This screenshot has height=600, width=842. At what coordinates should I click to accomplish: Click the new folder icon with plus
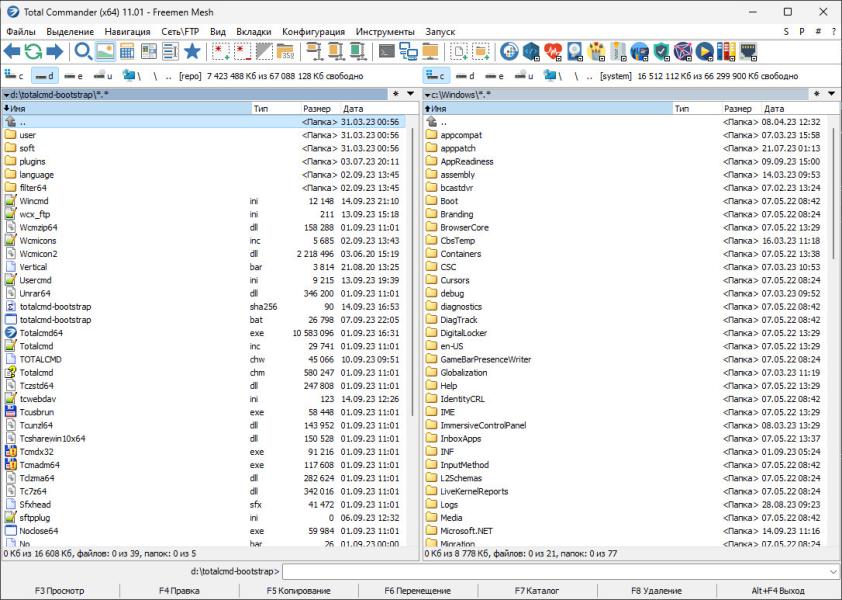(481, 52)
